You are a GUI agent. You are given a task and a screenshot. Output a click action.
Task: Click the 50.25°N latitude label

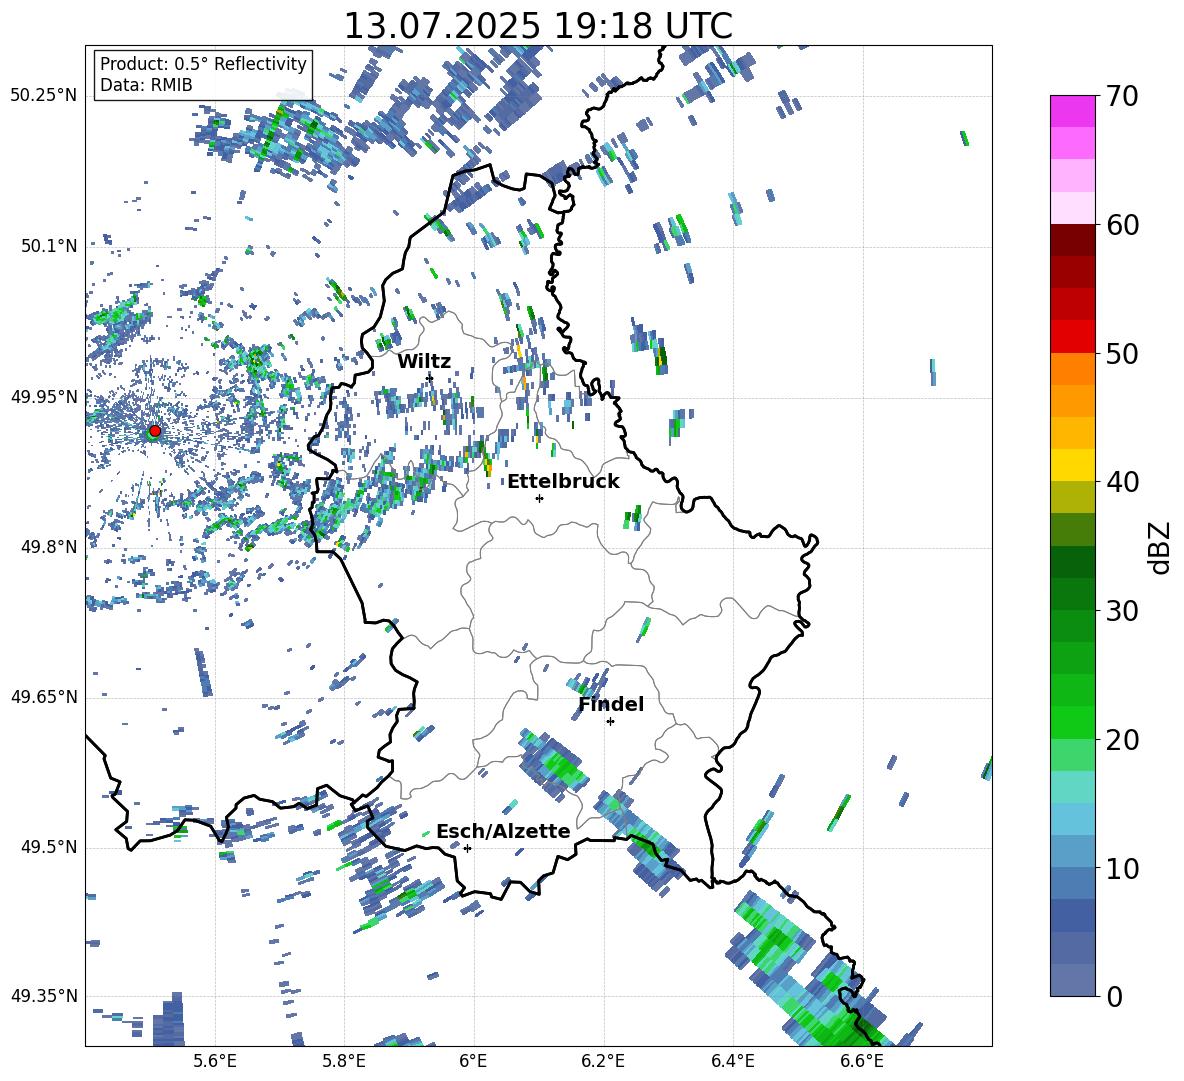(x=44, y=95)
